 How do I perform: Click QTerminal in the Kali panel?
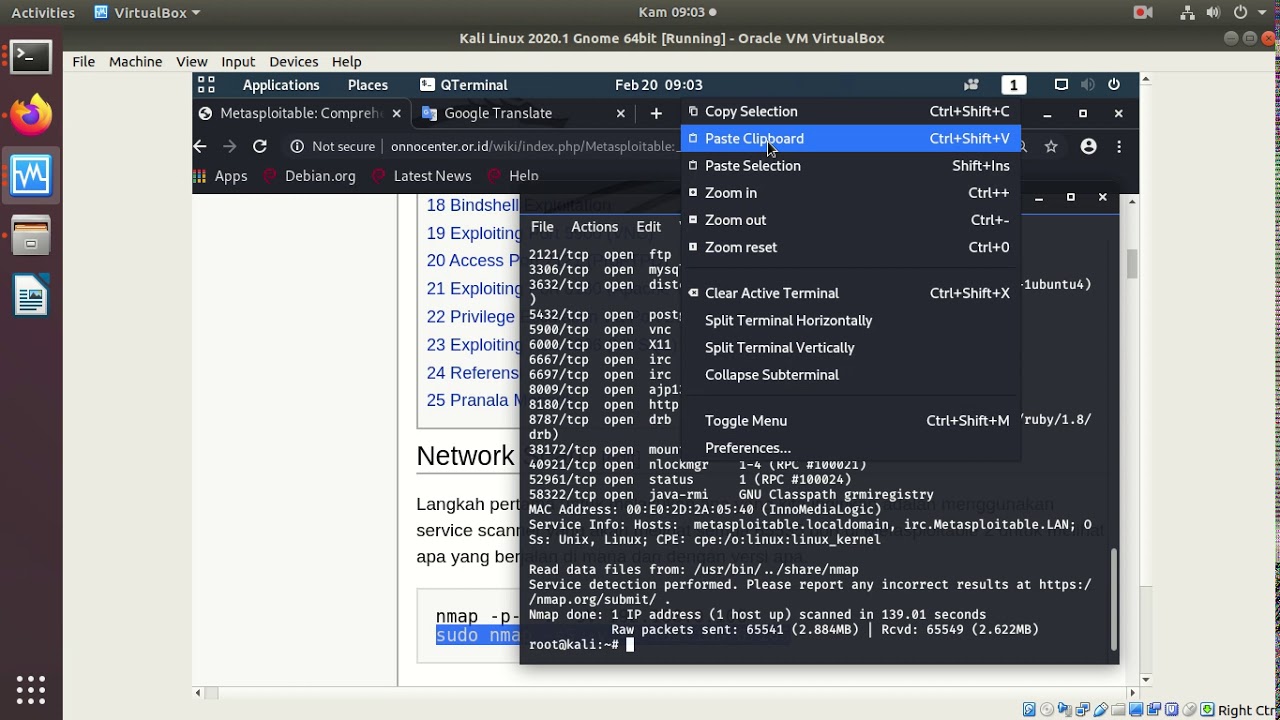point(464,85)
